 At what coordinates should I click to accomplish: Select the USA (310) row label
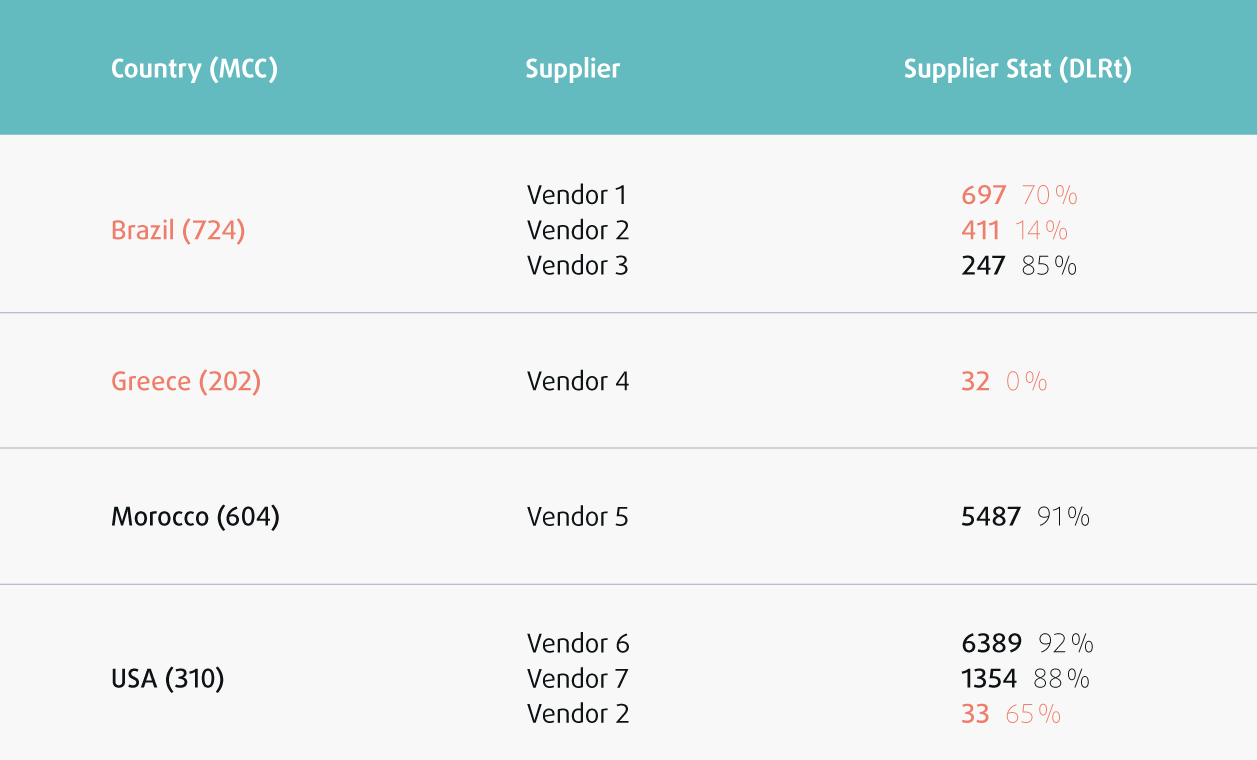(168, 679)
